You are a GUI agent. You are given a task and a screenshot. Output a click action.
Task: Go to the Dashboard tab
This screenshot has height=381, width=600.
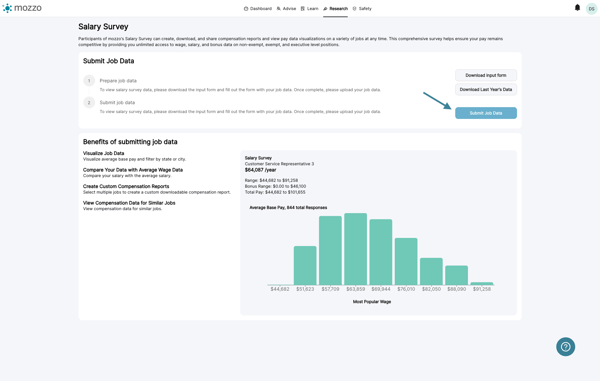(258, 8)
